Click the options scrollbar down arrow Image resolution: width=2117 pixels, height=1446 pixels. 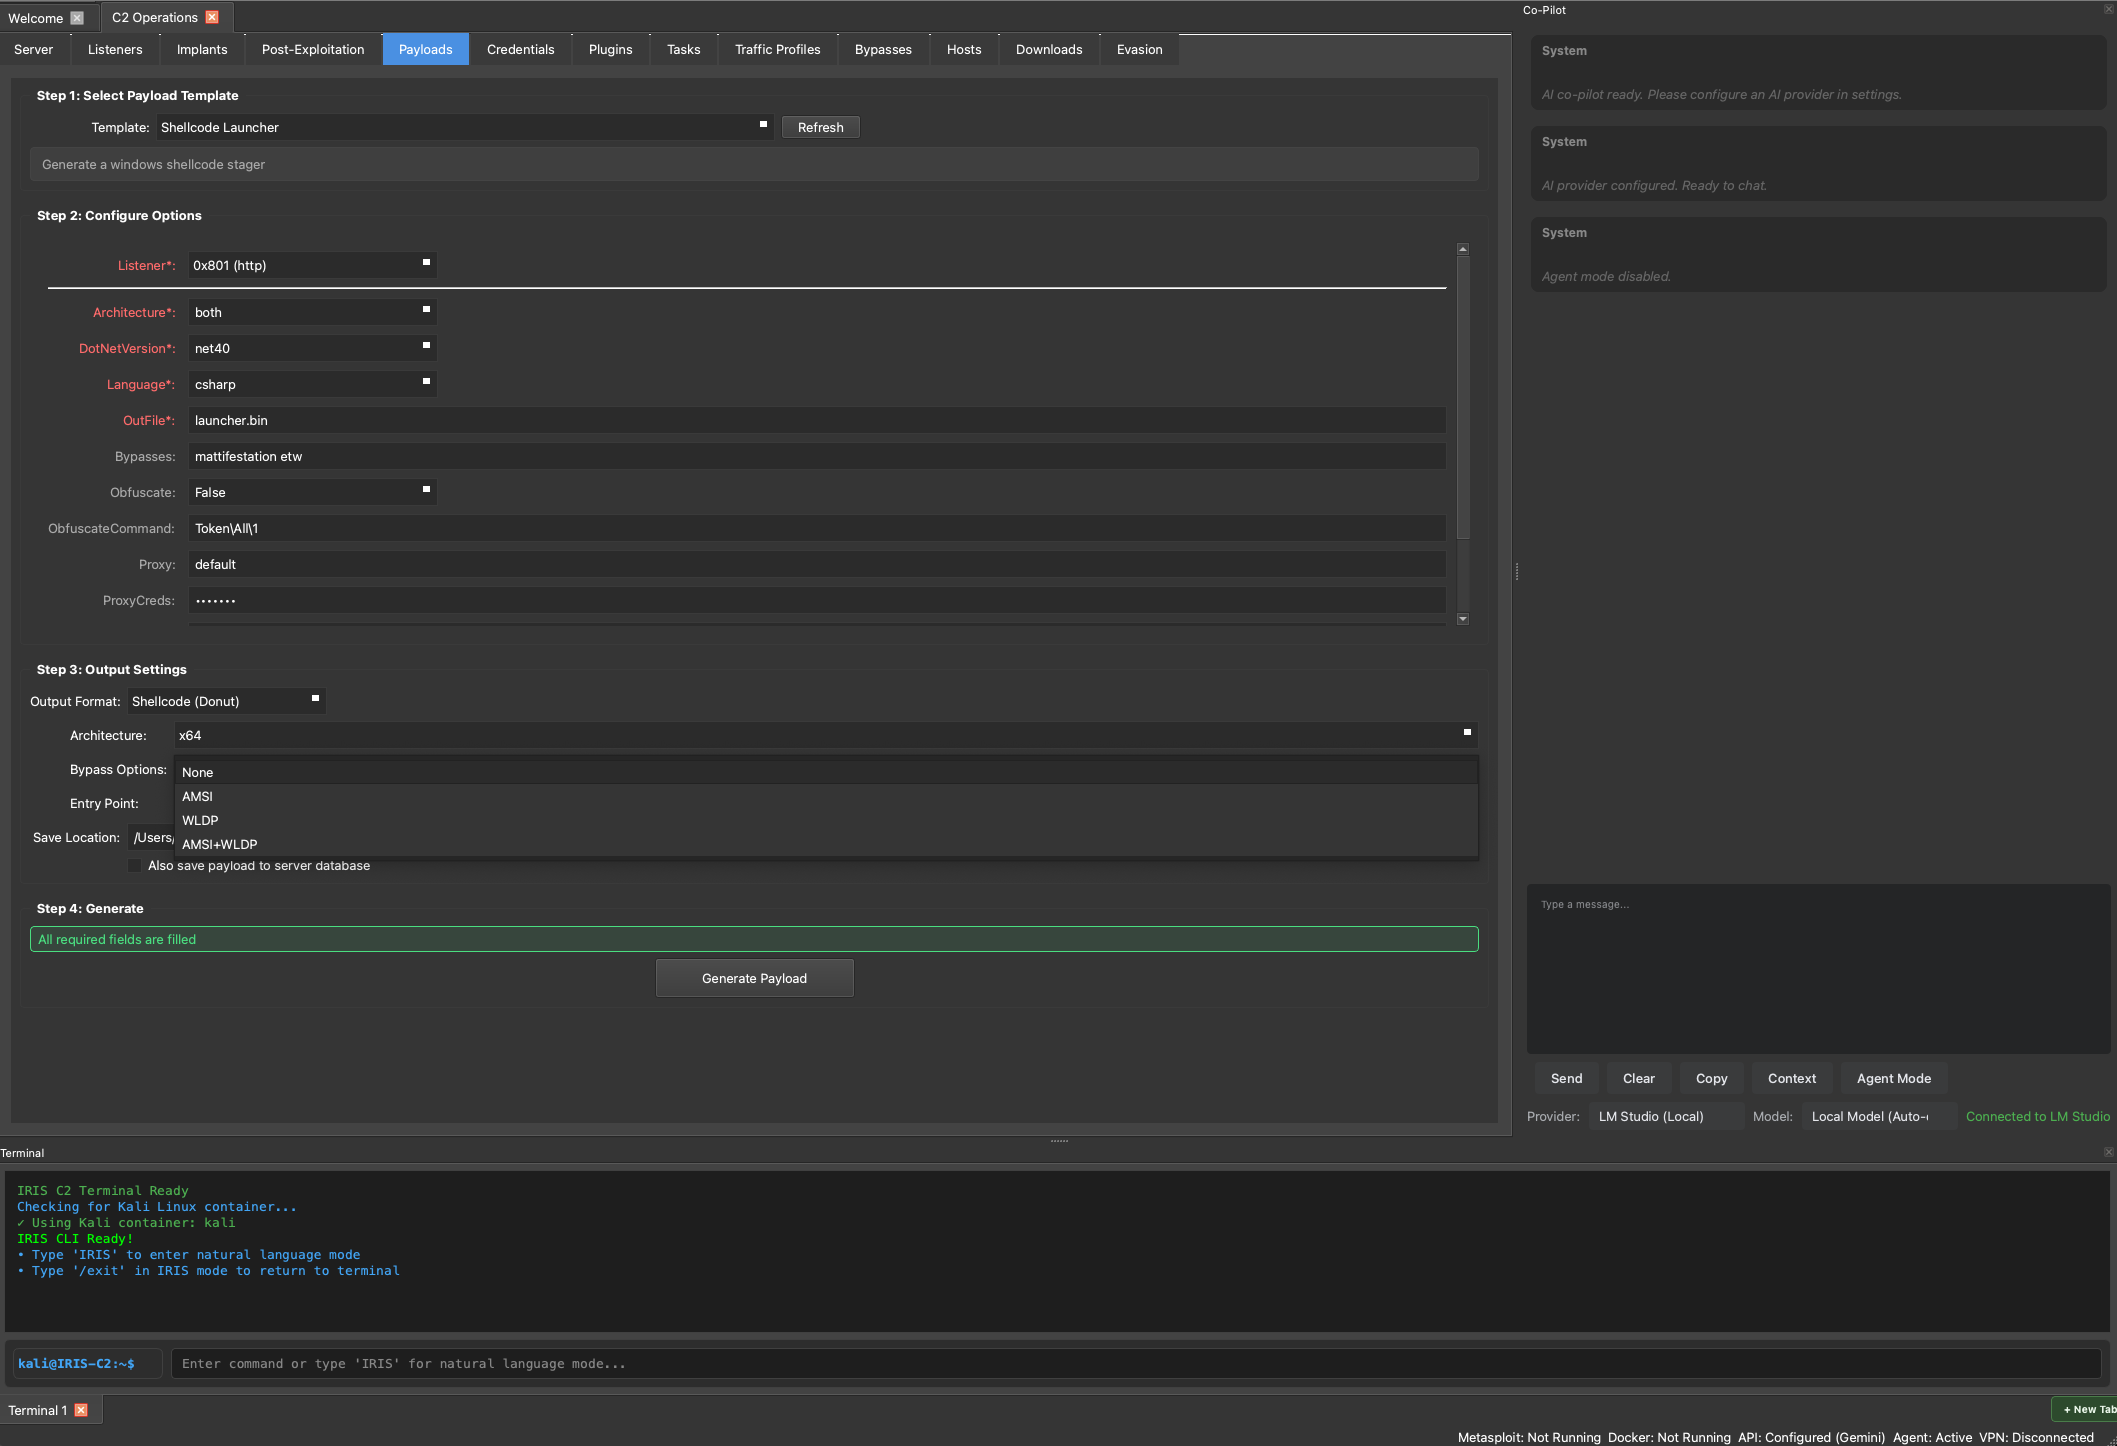[1463, 619]
